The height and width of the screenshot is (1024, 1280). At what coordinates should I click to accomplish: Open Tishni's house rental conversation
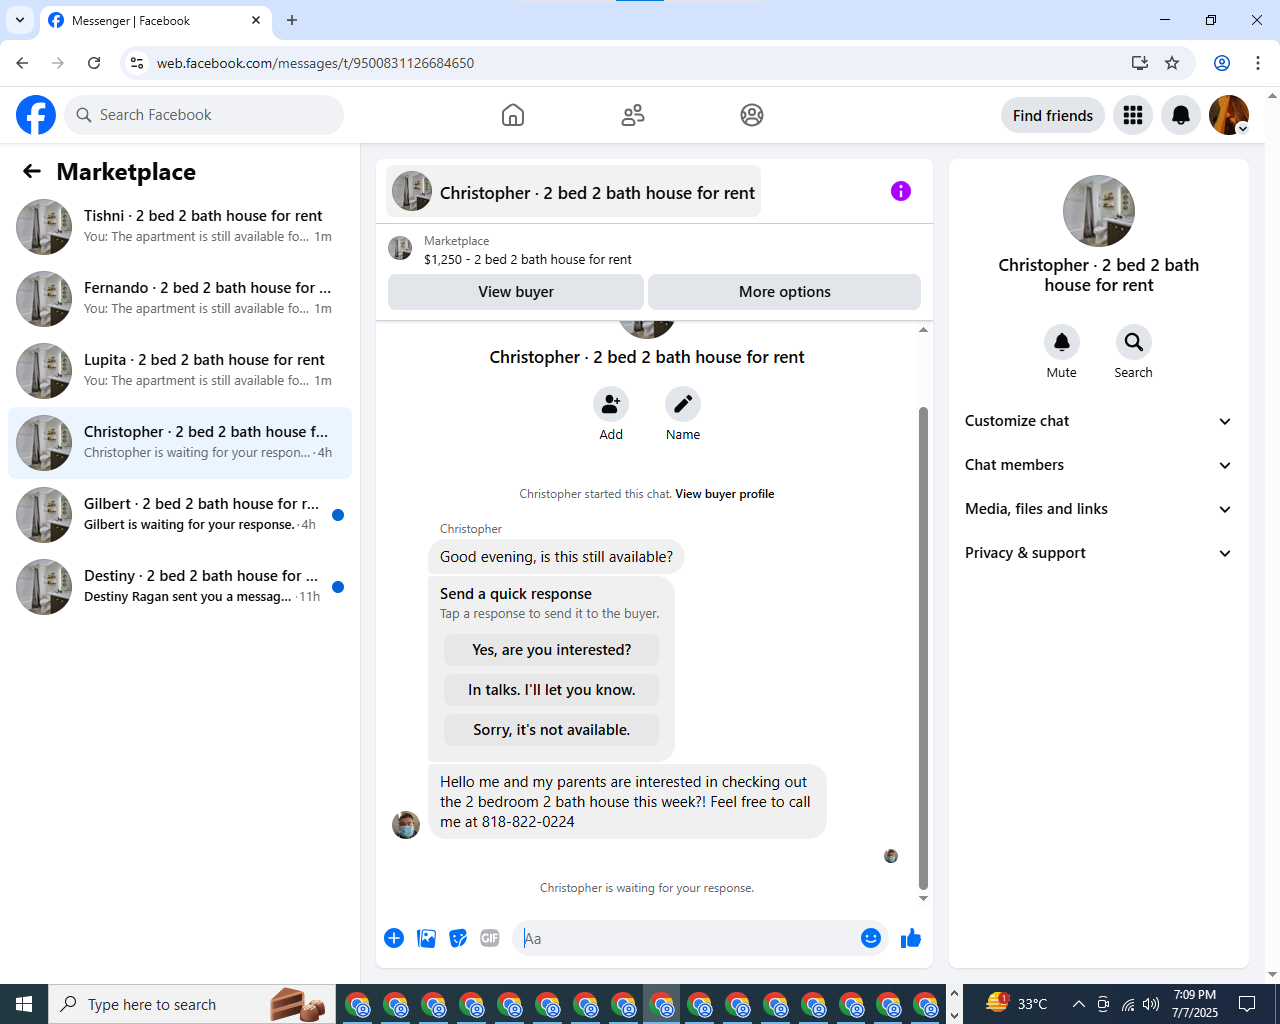point(180,227)
